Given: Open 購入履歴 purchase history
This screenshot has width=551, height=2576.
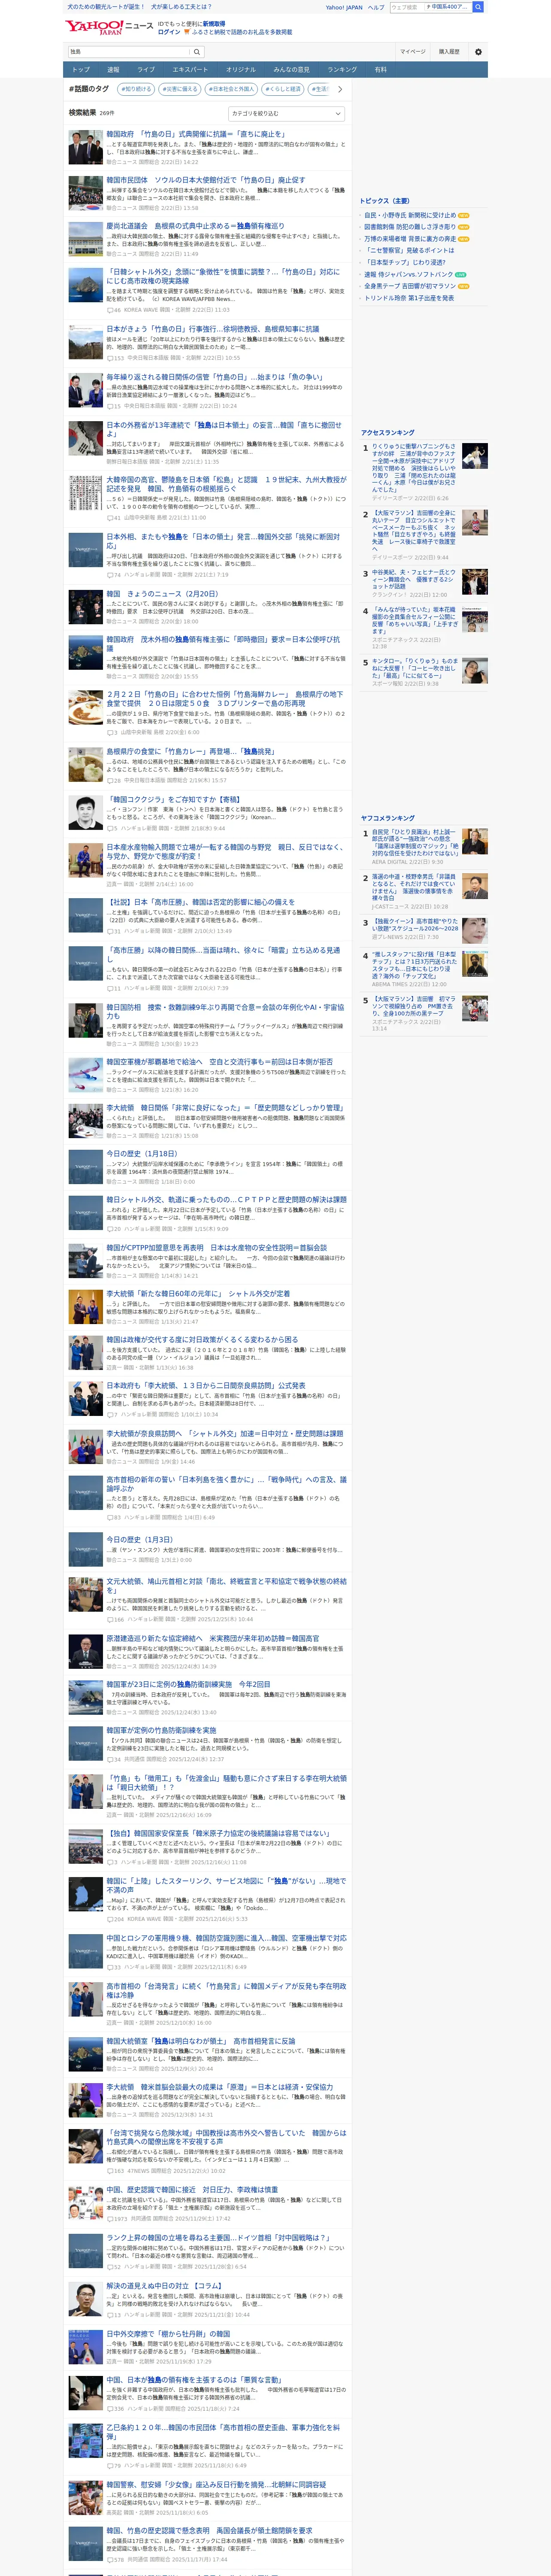Looking at the screenshot, I should pos(449,52).
